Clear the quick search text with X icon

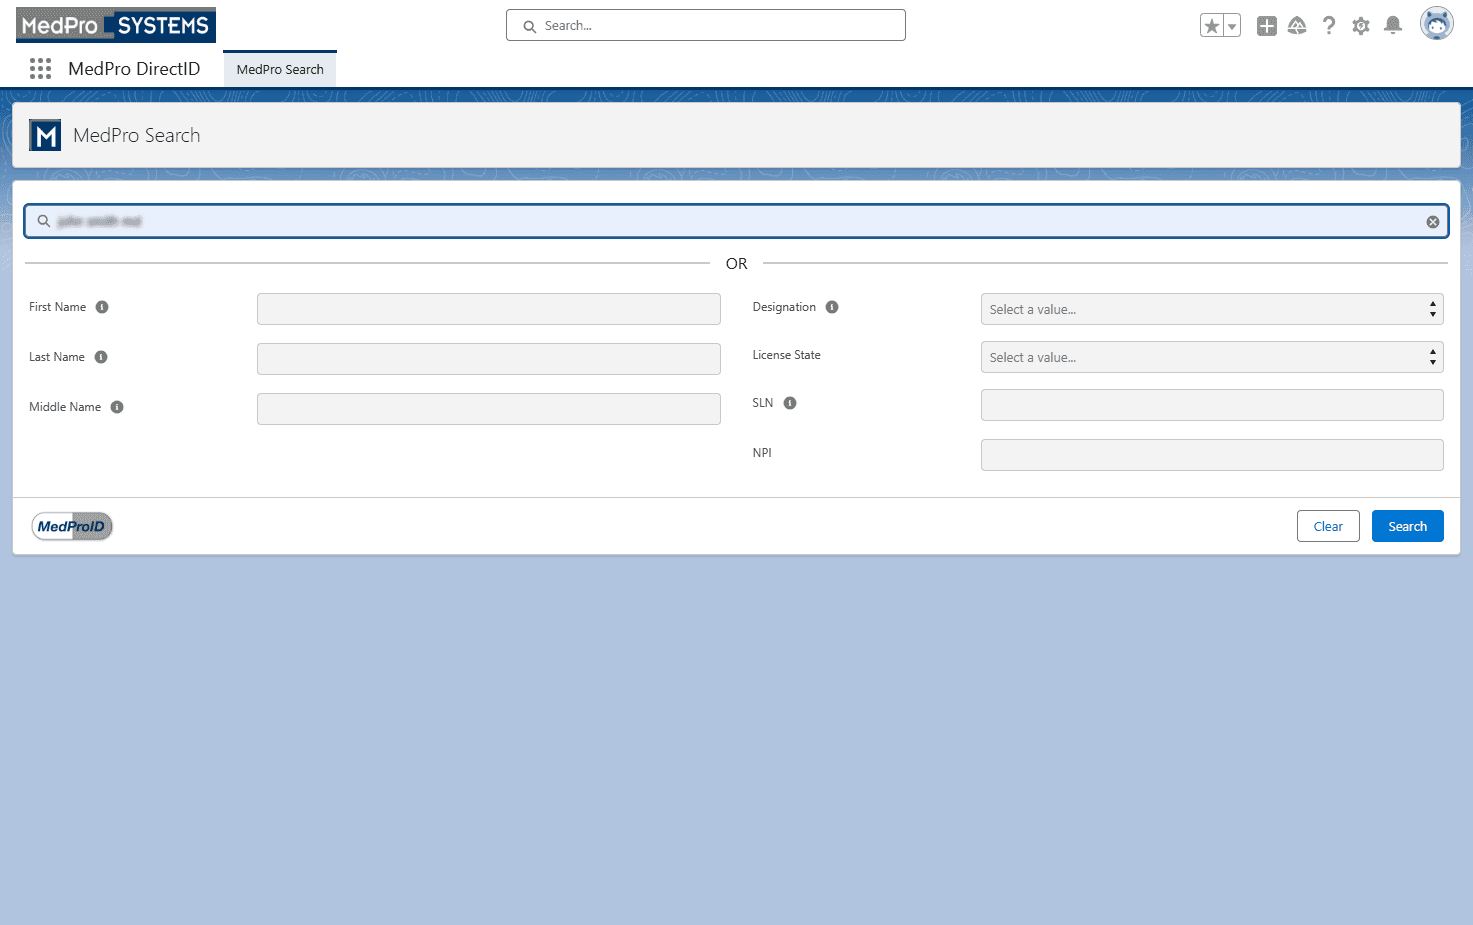1433,222
